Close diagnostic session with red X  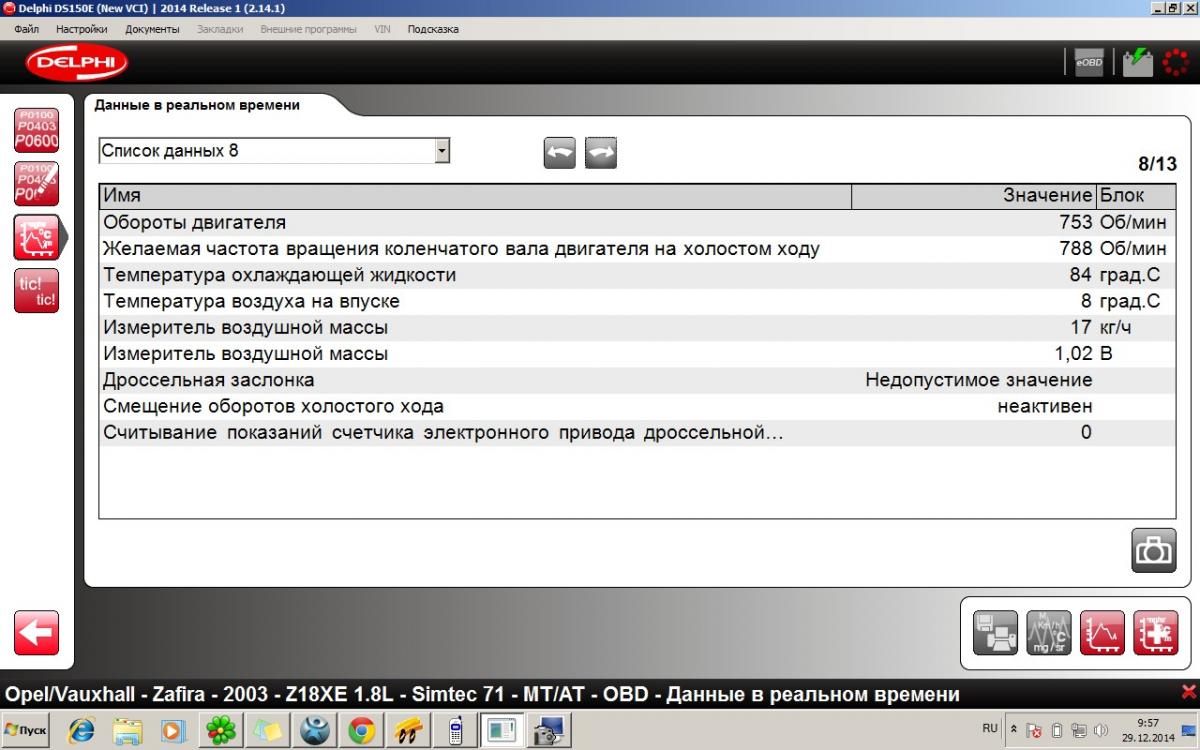pos(1188,692)
